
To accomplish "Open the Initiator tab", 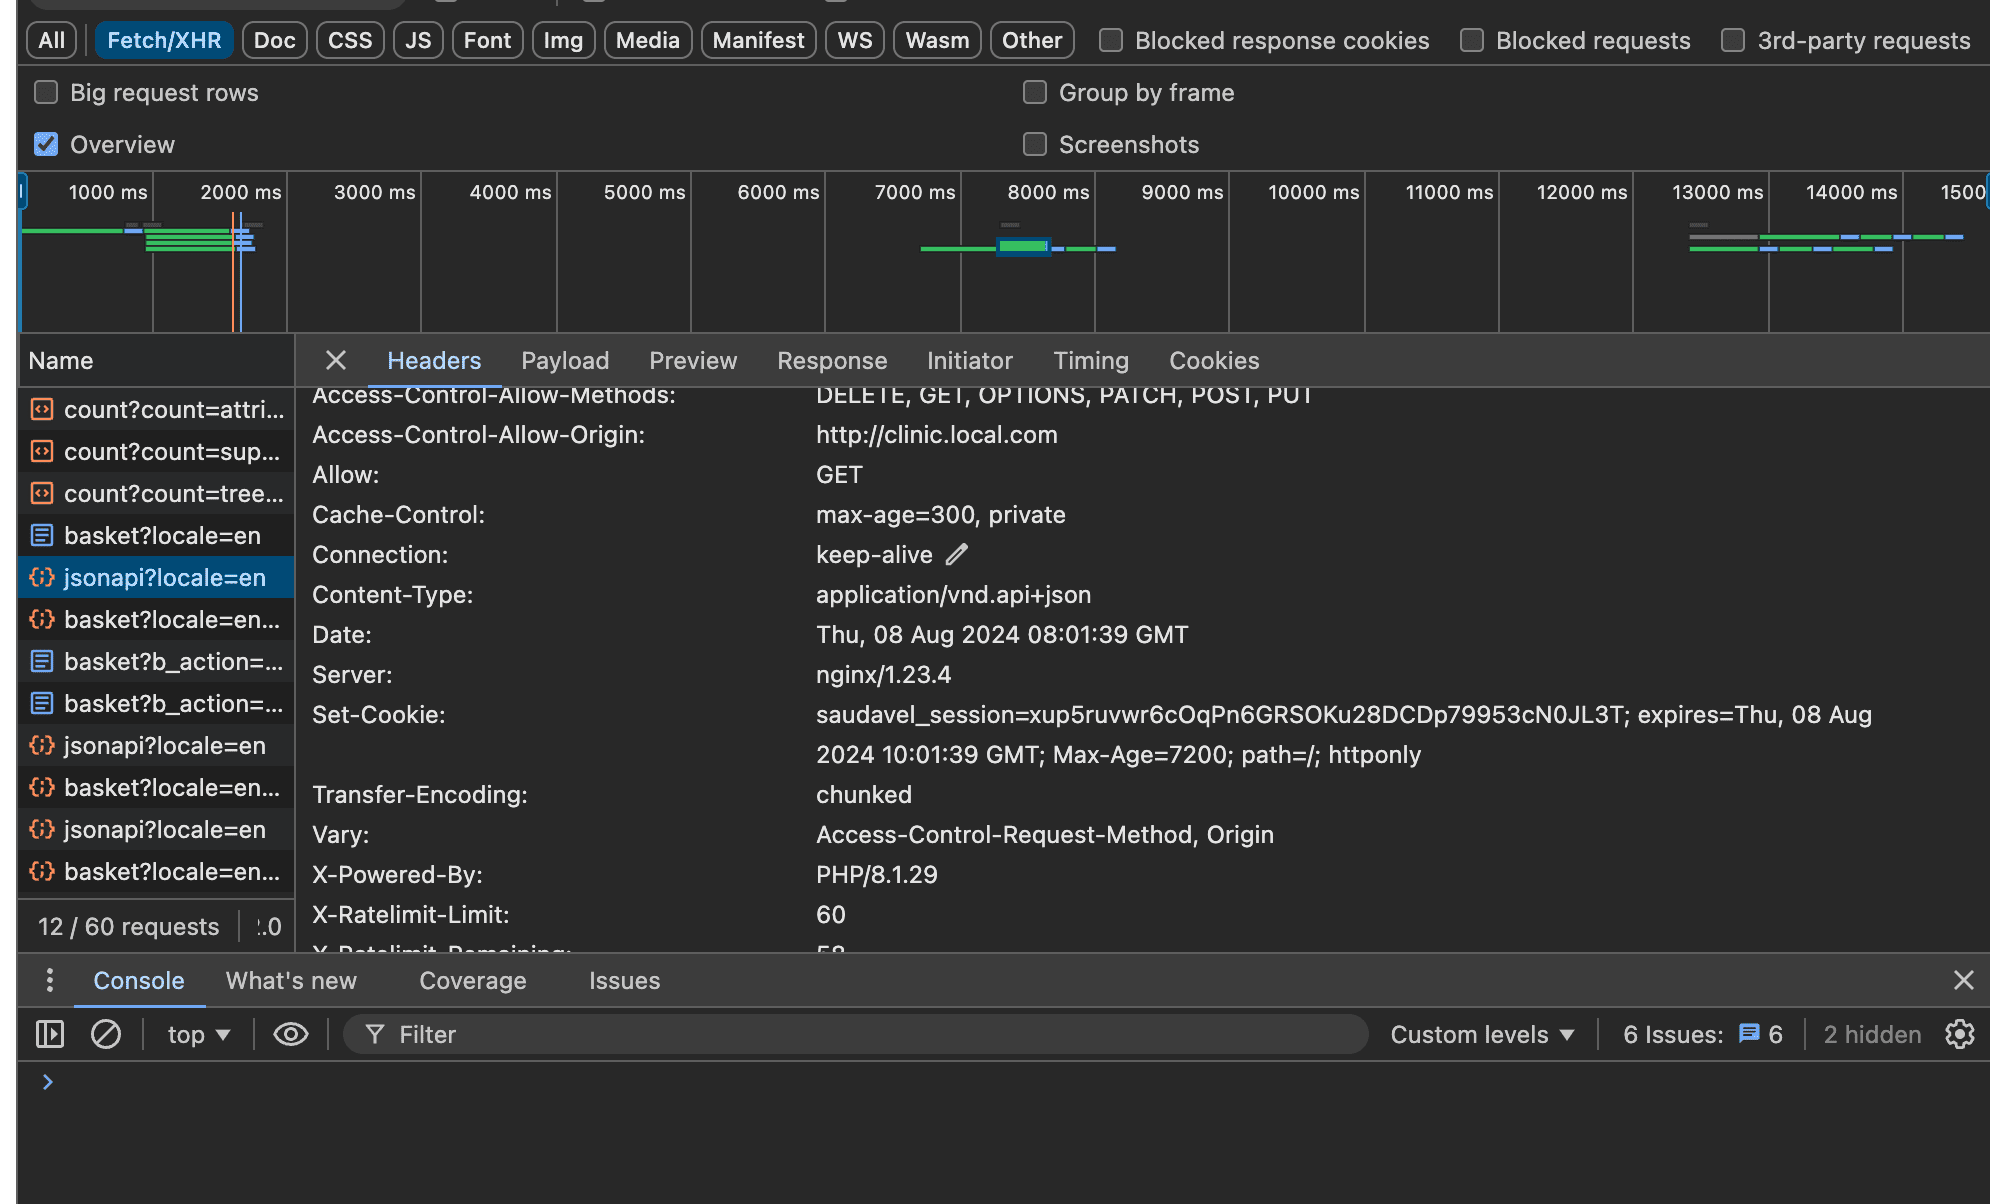I will pos(970,360).
